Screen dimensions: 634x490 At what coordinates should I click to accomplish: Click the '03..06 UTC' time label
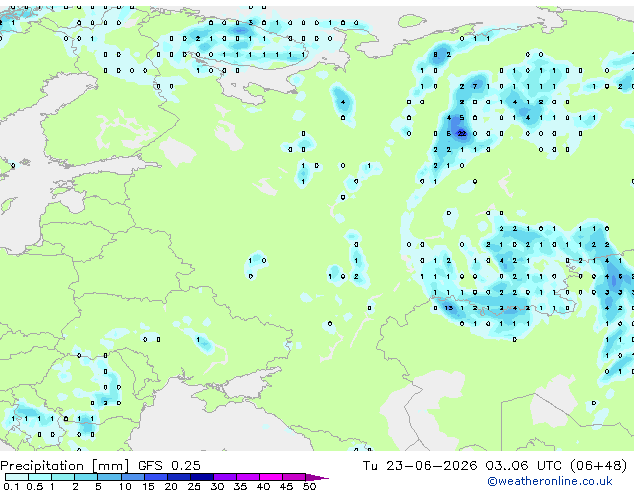(524, 465)
